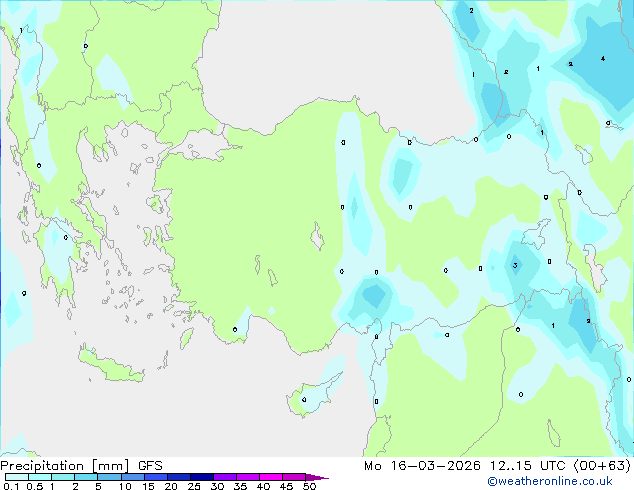Click the '3' precipitation value on map
The width and height of the screenshot is (634, 490).
(x=515, y=266)
